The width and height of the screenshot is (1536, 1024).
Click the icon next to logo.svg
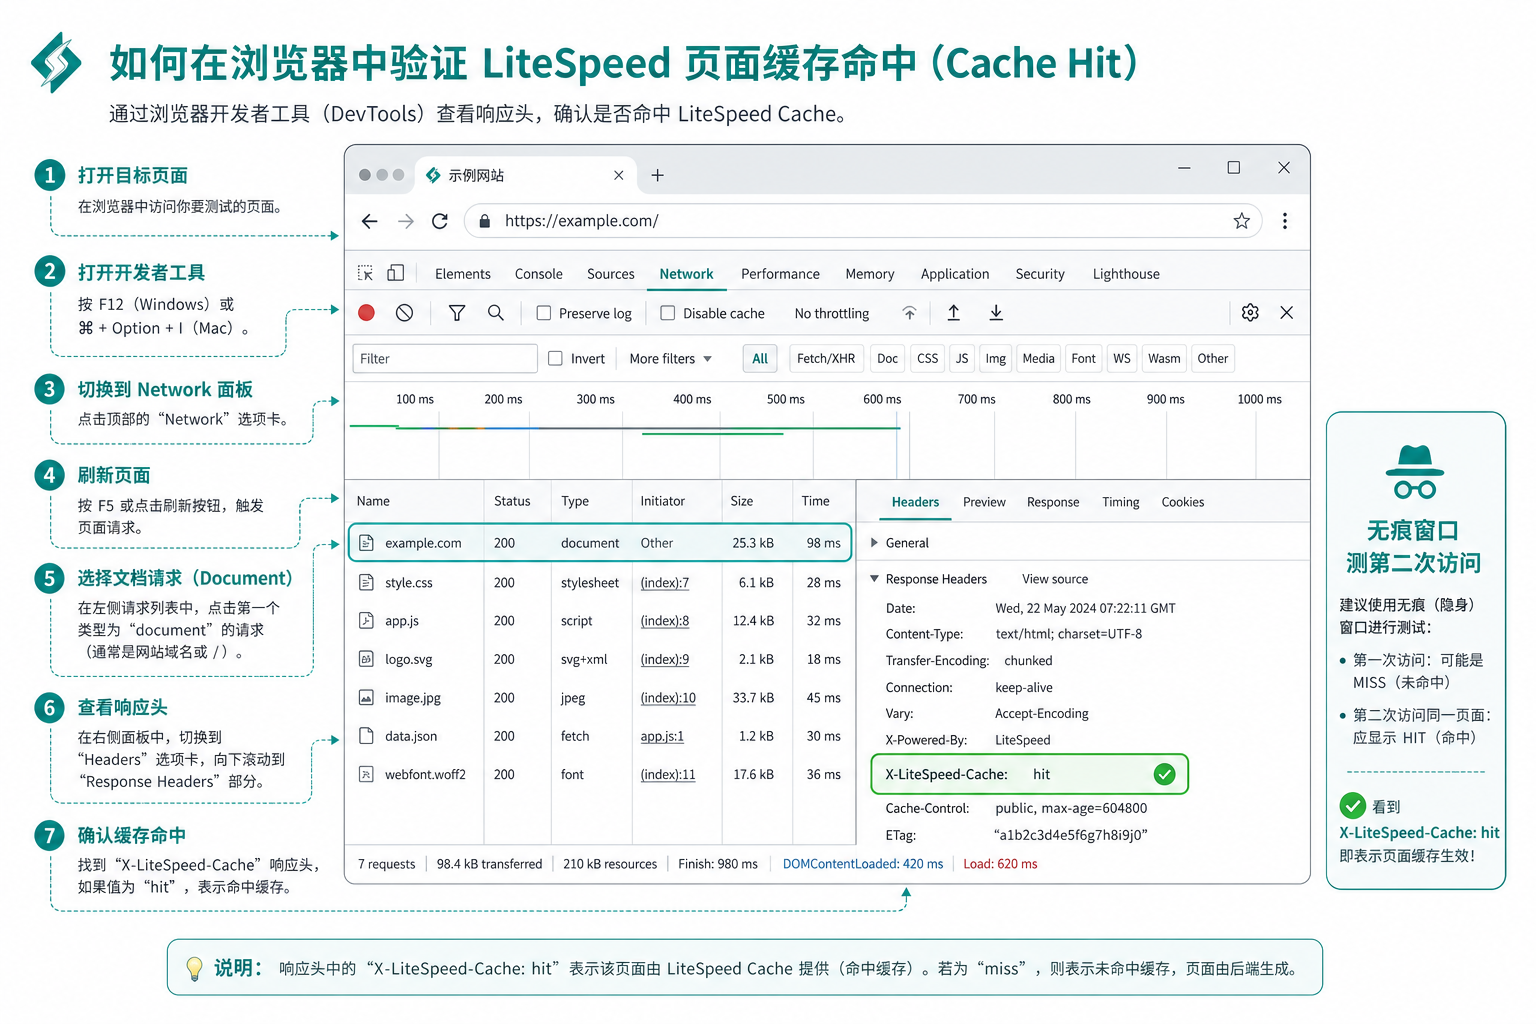click(x=366, y=659)
